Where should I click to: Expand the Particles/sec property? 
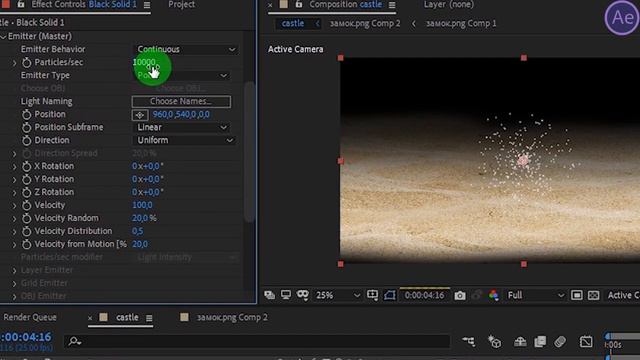[x=15, y=63]
